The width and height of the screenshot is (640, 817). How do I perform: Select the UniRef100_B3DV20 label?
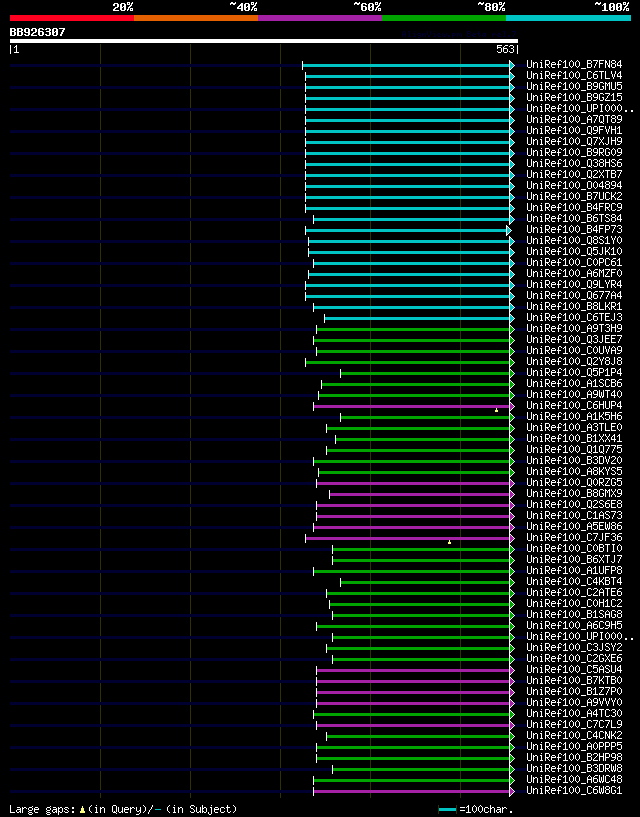574,460
